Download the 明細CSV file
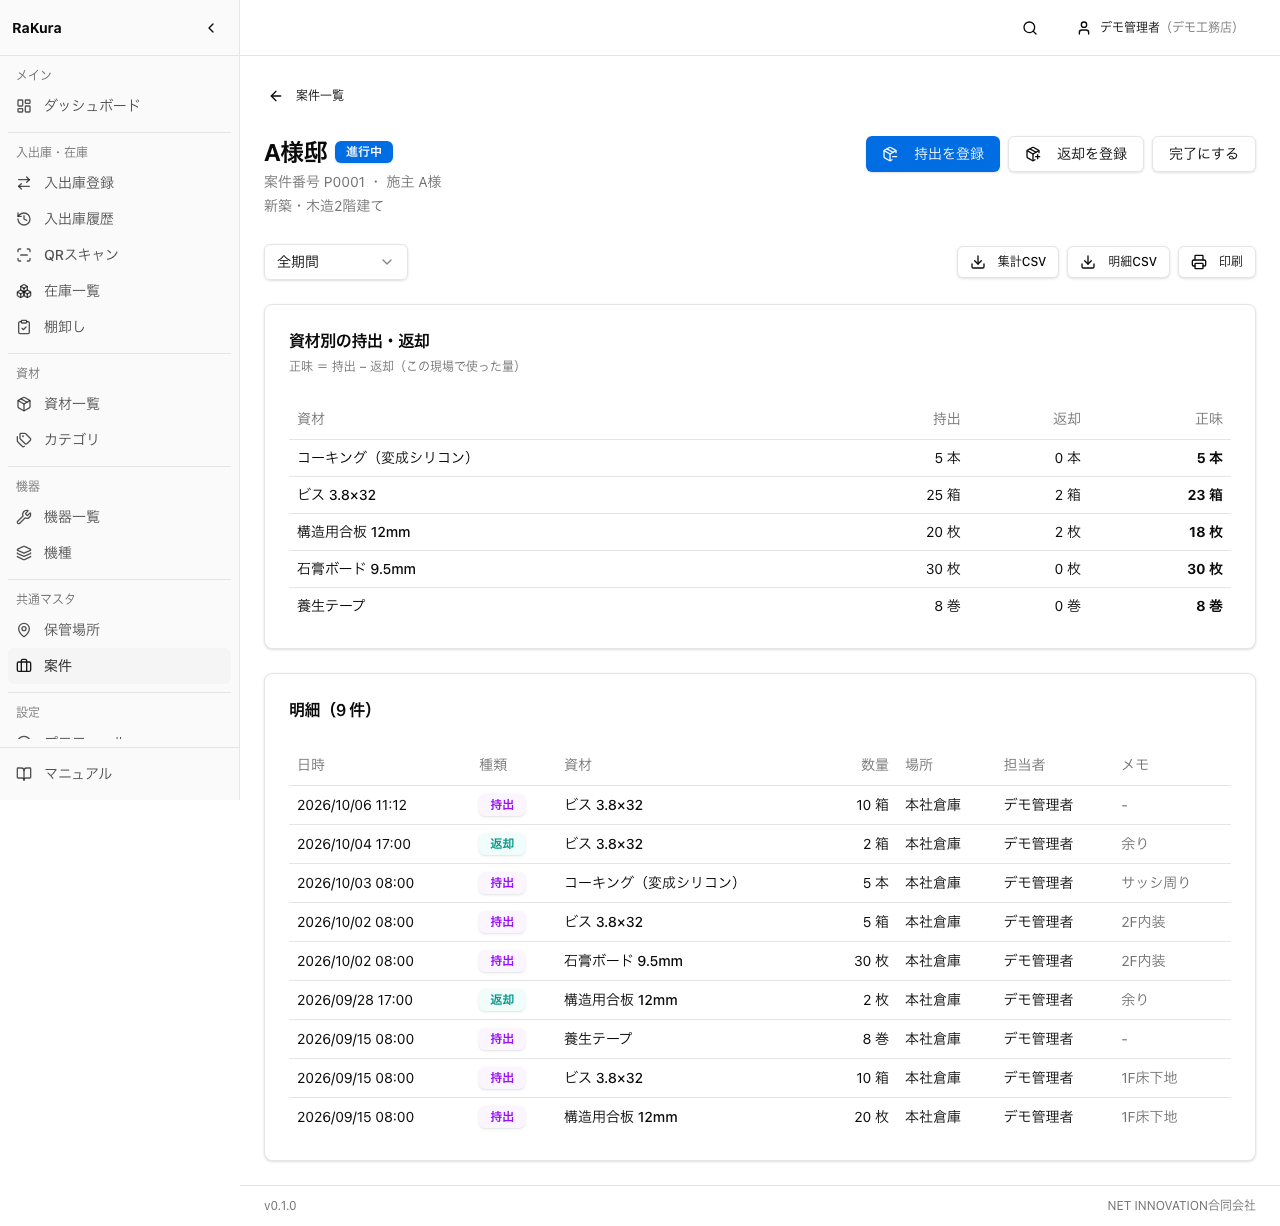Screen dimensions: 1280x1226 1118,262
